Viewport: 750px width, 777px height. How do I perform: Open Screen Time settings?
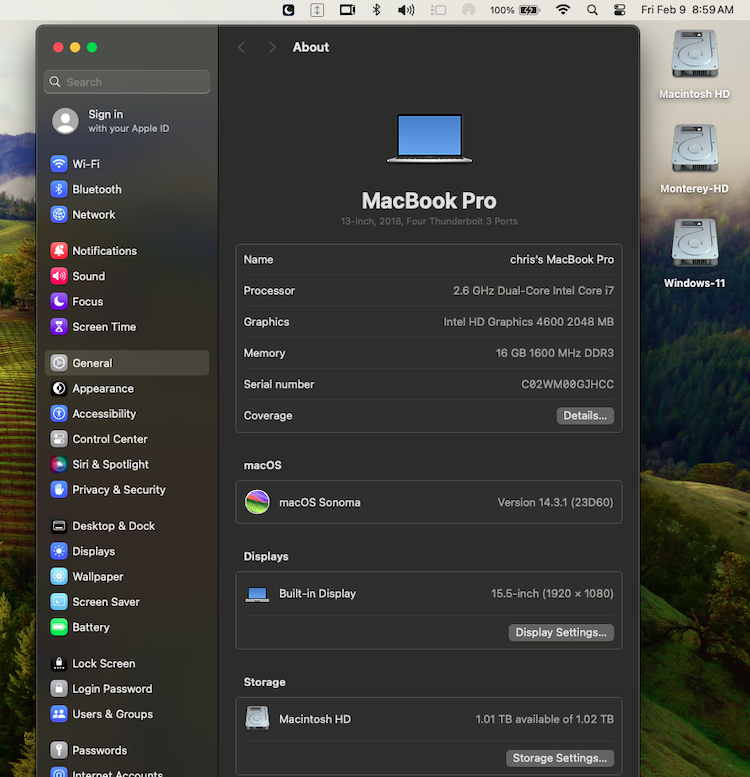click(127, 327)
